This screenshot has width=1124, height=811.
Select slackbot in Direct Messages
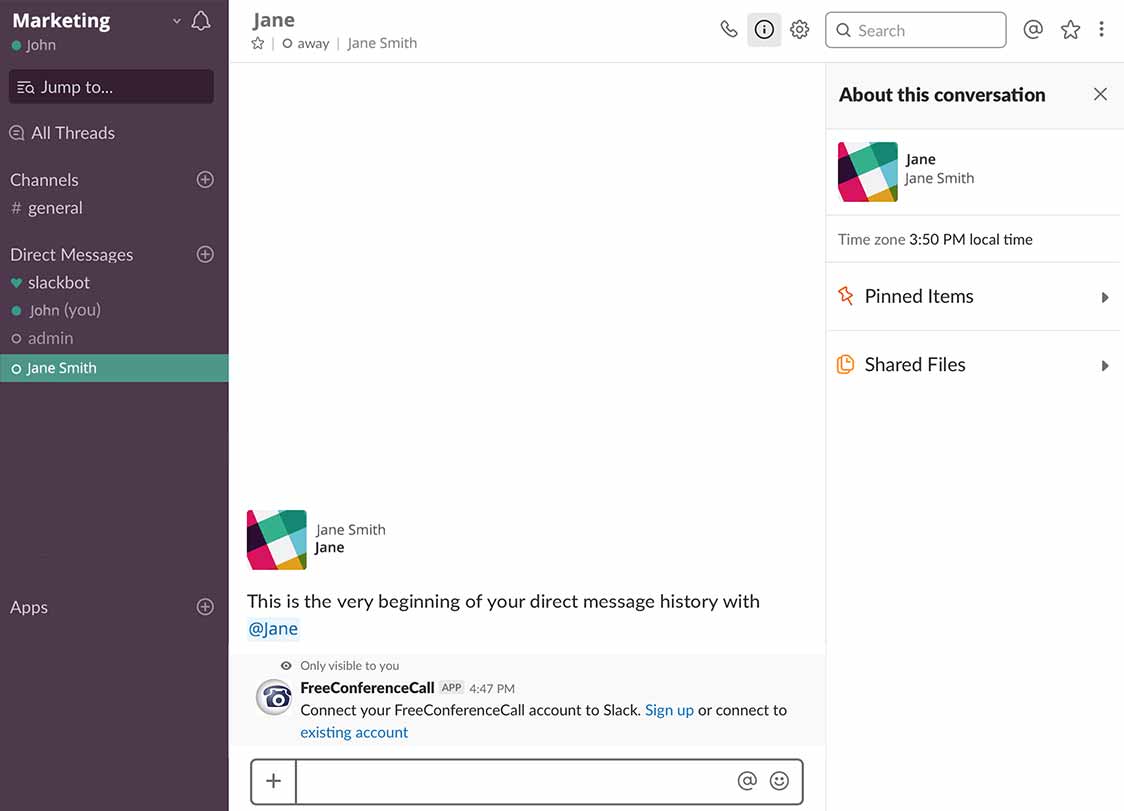pos(58,283)
